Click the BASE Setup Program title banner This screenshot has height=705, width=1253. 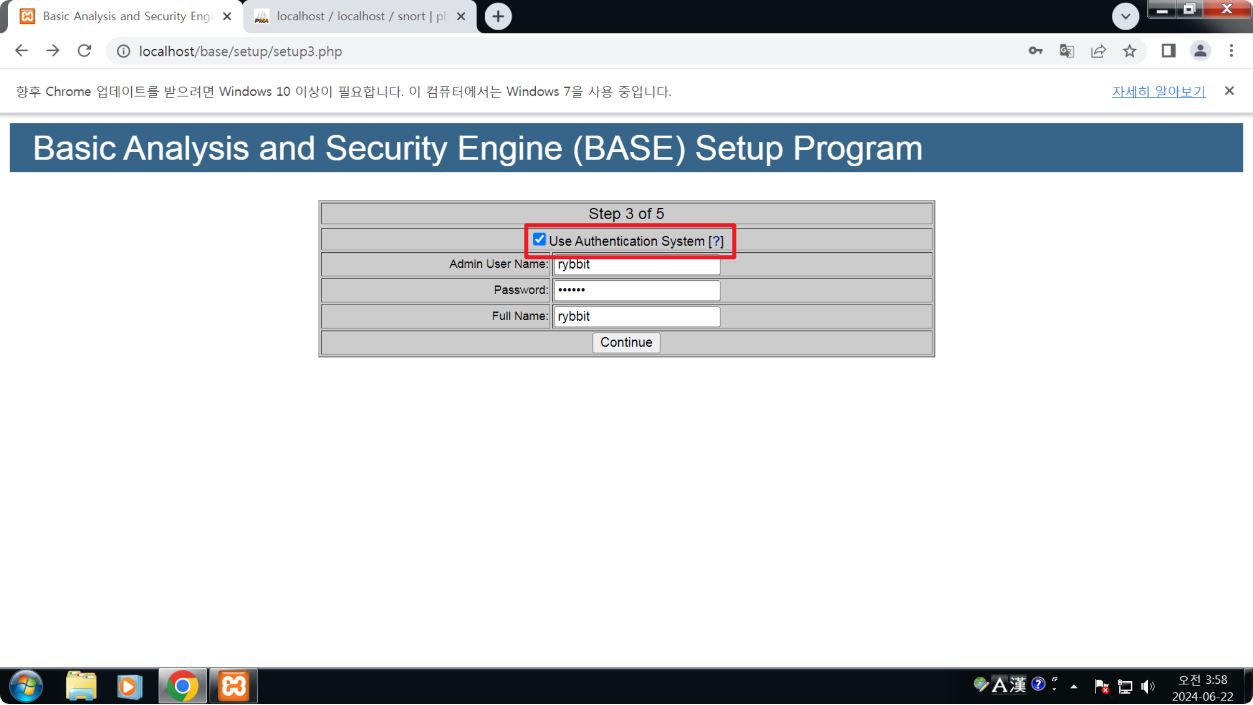[626, 148]
